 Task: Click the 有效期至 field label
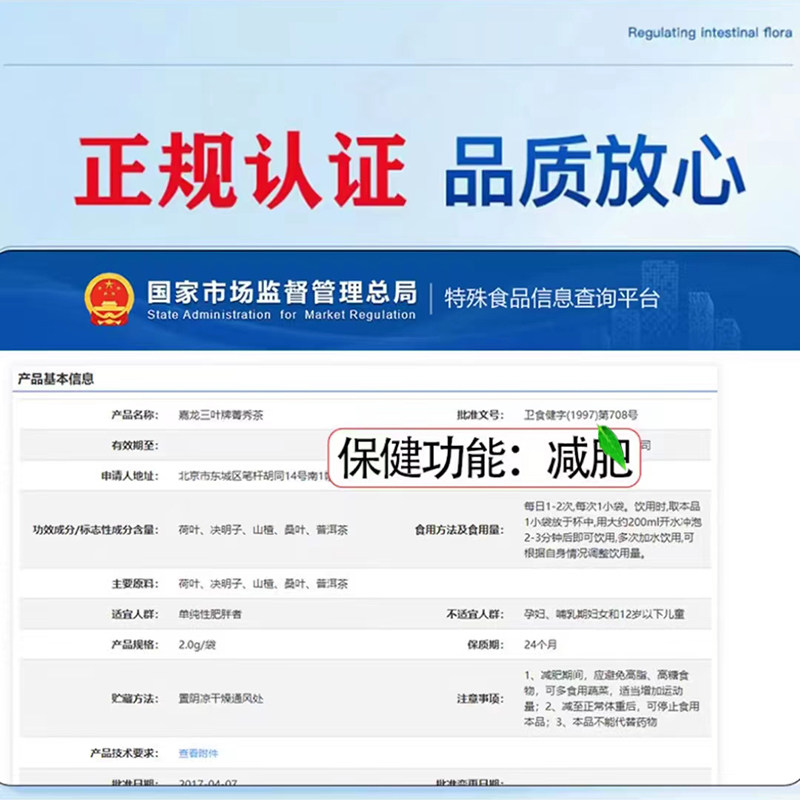[135, 445]
